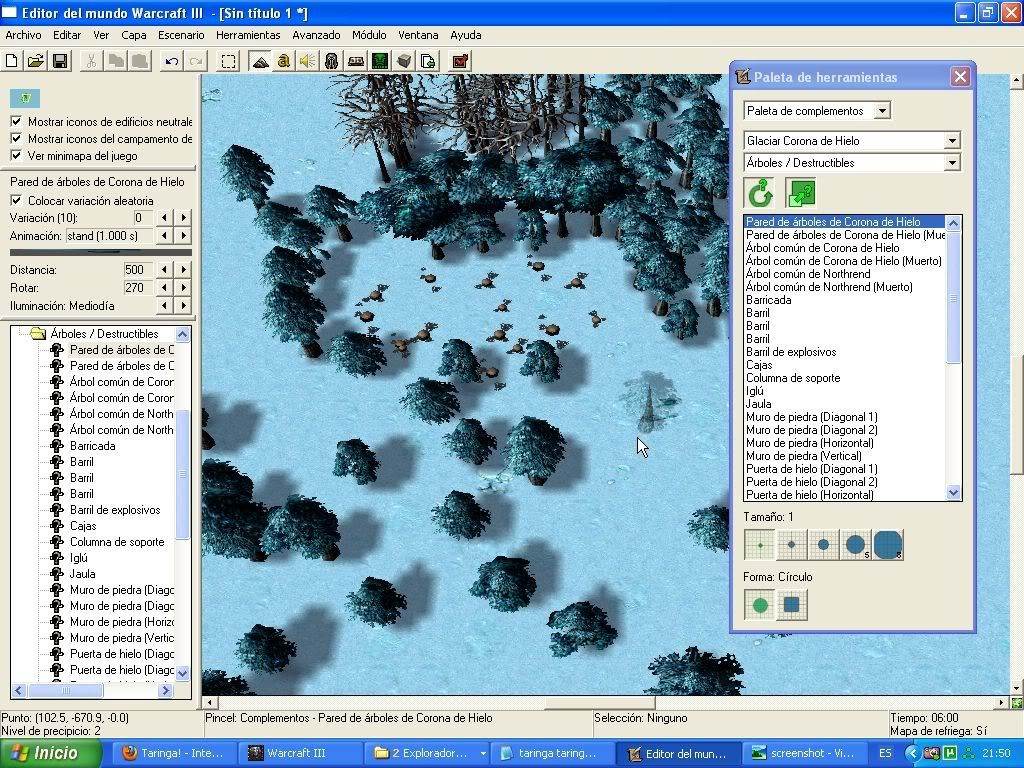This screenshot has height=768, width=1024.
Task: Select Cajas in the left tree
Action: tap(83, 526)
